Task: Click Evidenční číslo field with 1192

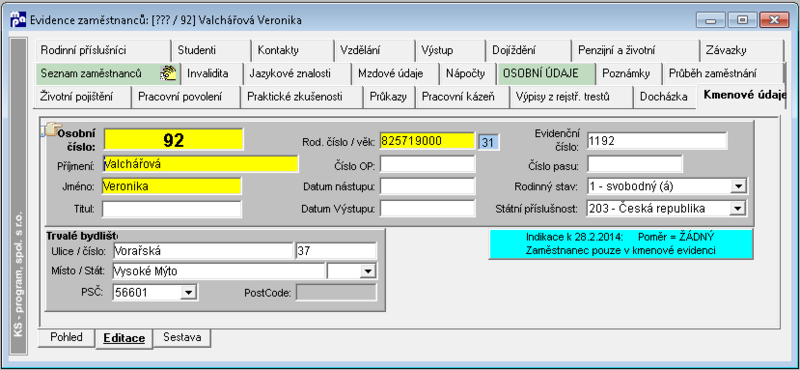Action: click(657, 141)
